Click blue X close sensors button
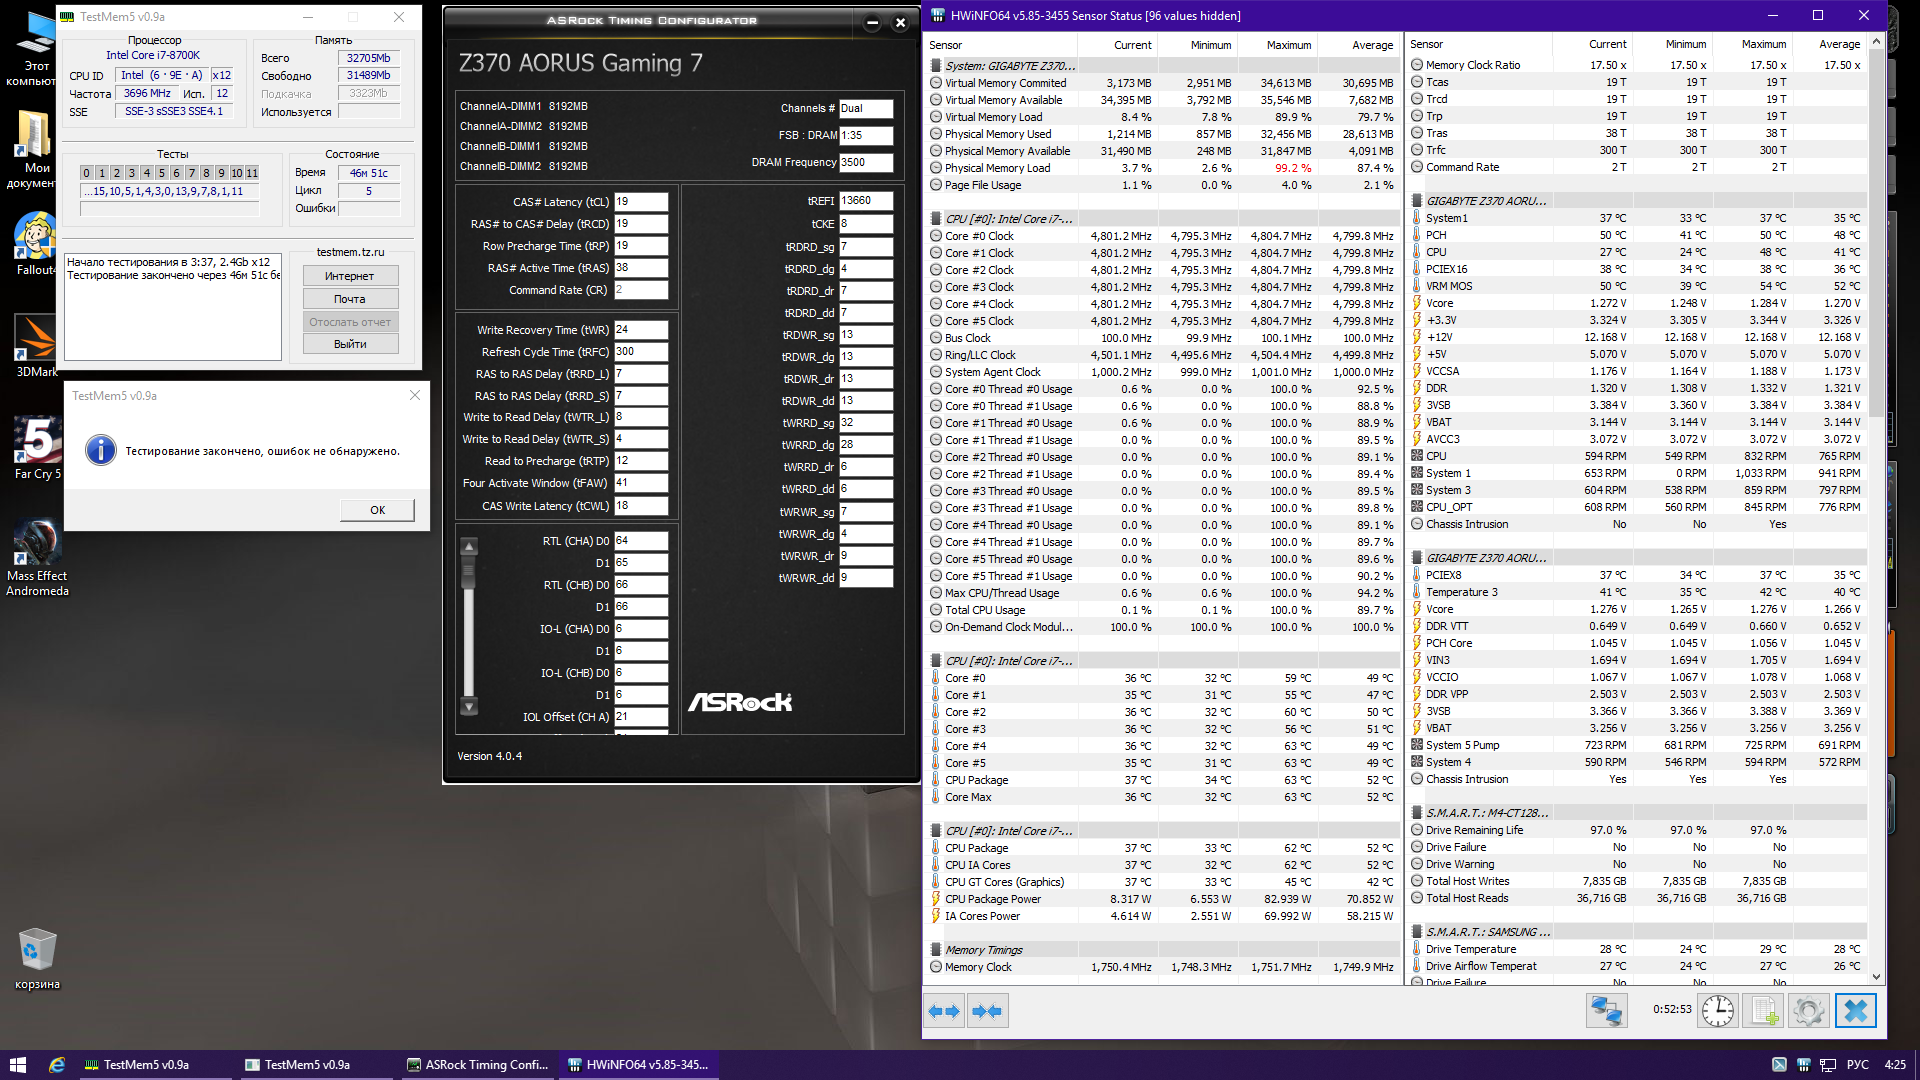Image resolution: width=1920 pixels, height=1080 pixels. (1855, 1011)
